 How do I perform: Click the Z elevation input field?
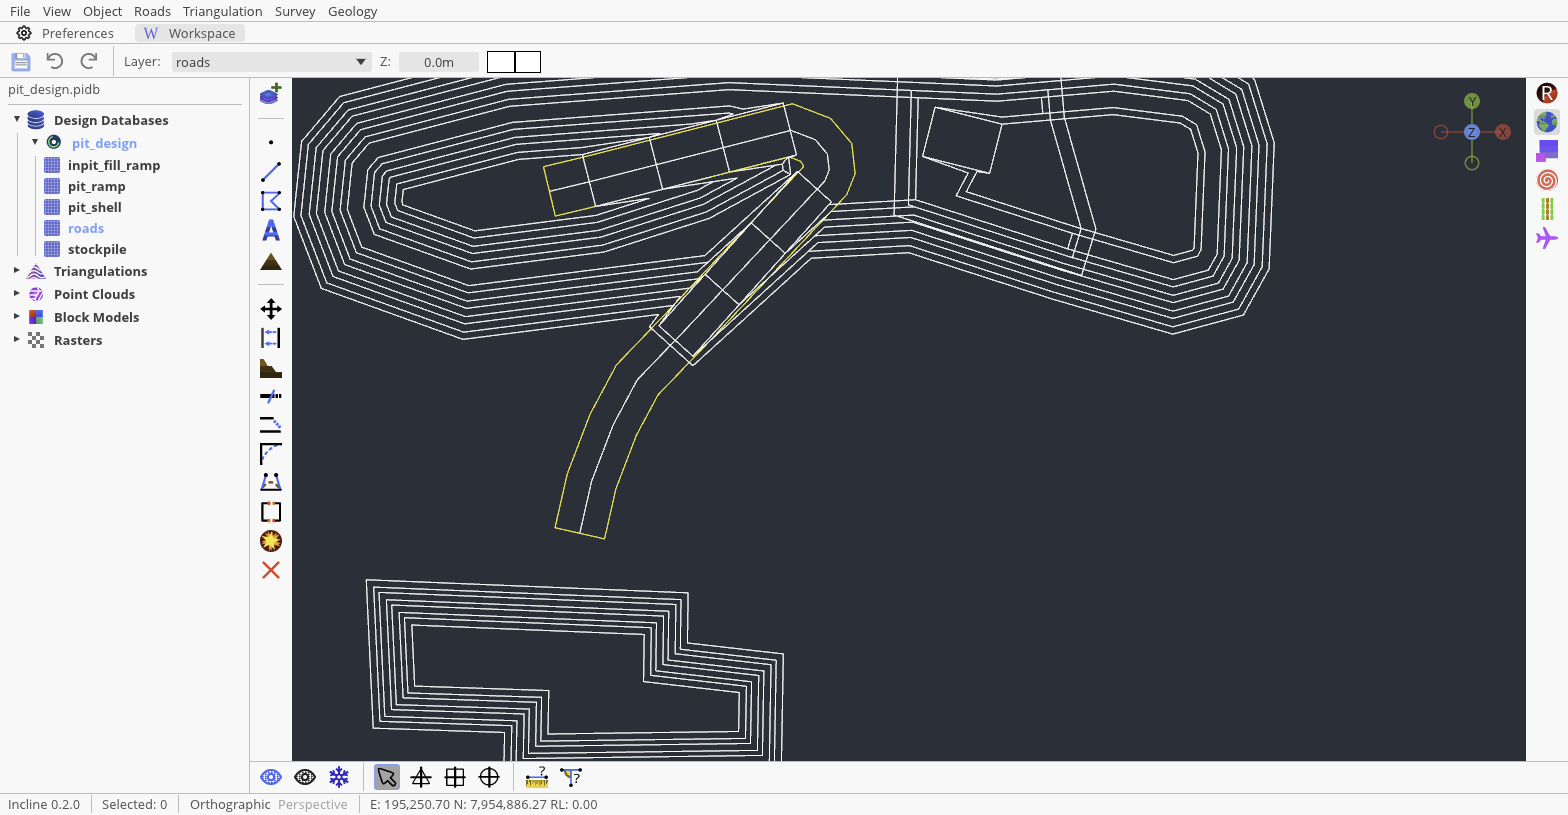click(x=439, y=62)
